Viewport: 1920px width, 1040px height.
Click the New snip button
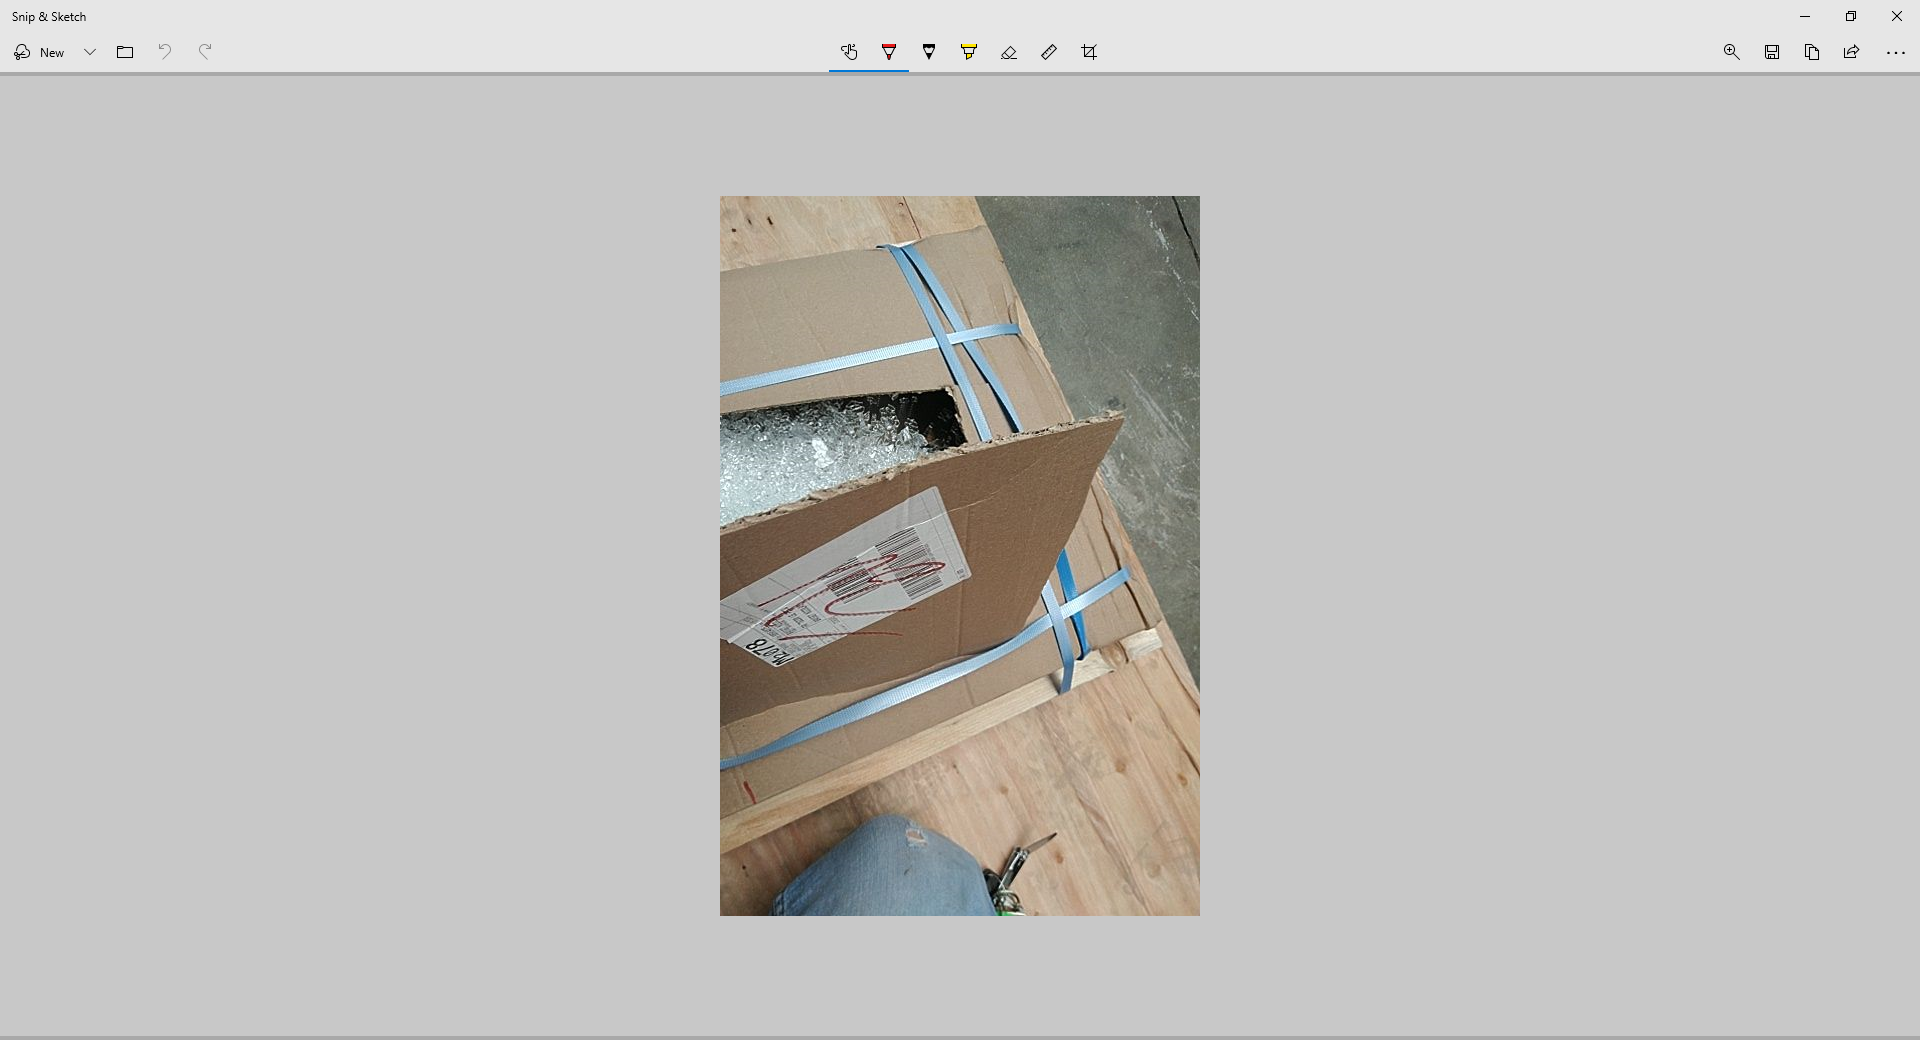tap(40, 52)
